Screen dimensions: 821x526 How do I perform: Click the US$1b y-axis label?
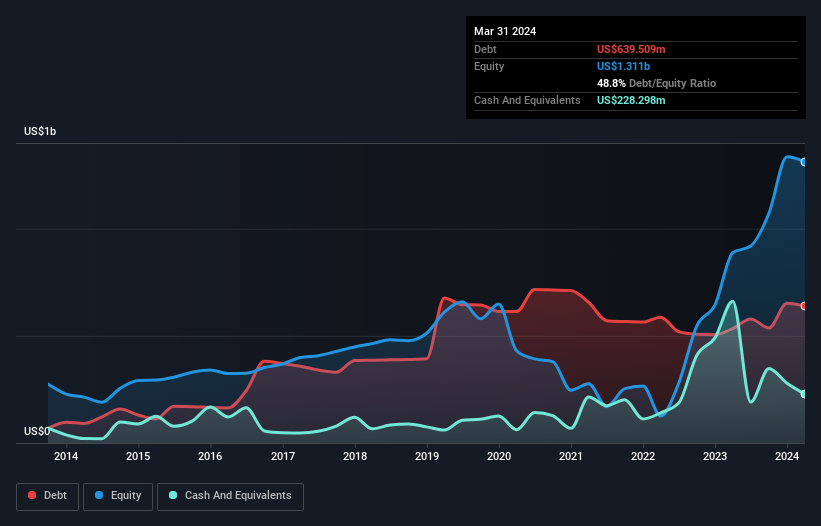point(40,131)
